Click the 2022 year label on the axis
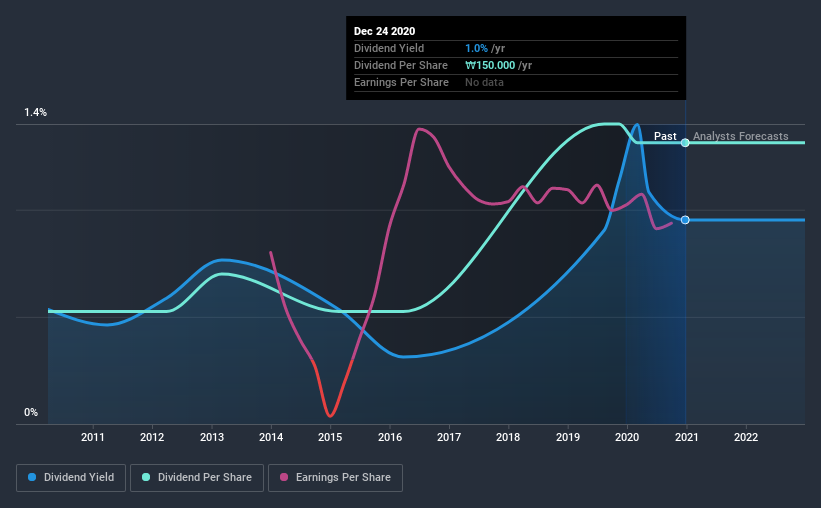This screenshot has width=821, height=508. click(x=746, y=437)
